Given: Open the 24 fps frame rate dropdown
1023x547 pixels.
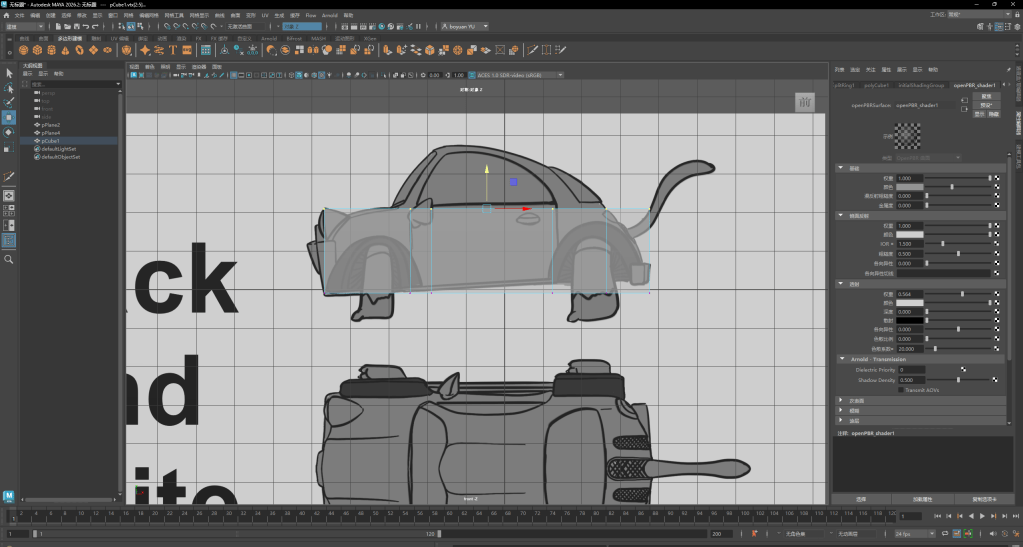Looking at the screenshot, I should point(916,534).
